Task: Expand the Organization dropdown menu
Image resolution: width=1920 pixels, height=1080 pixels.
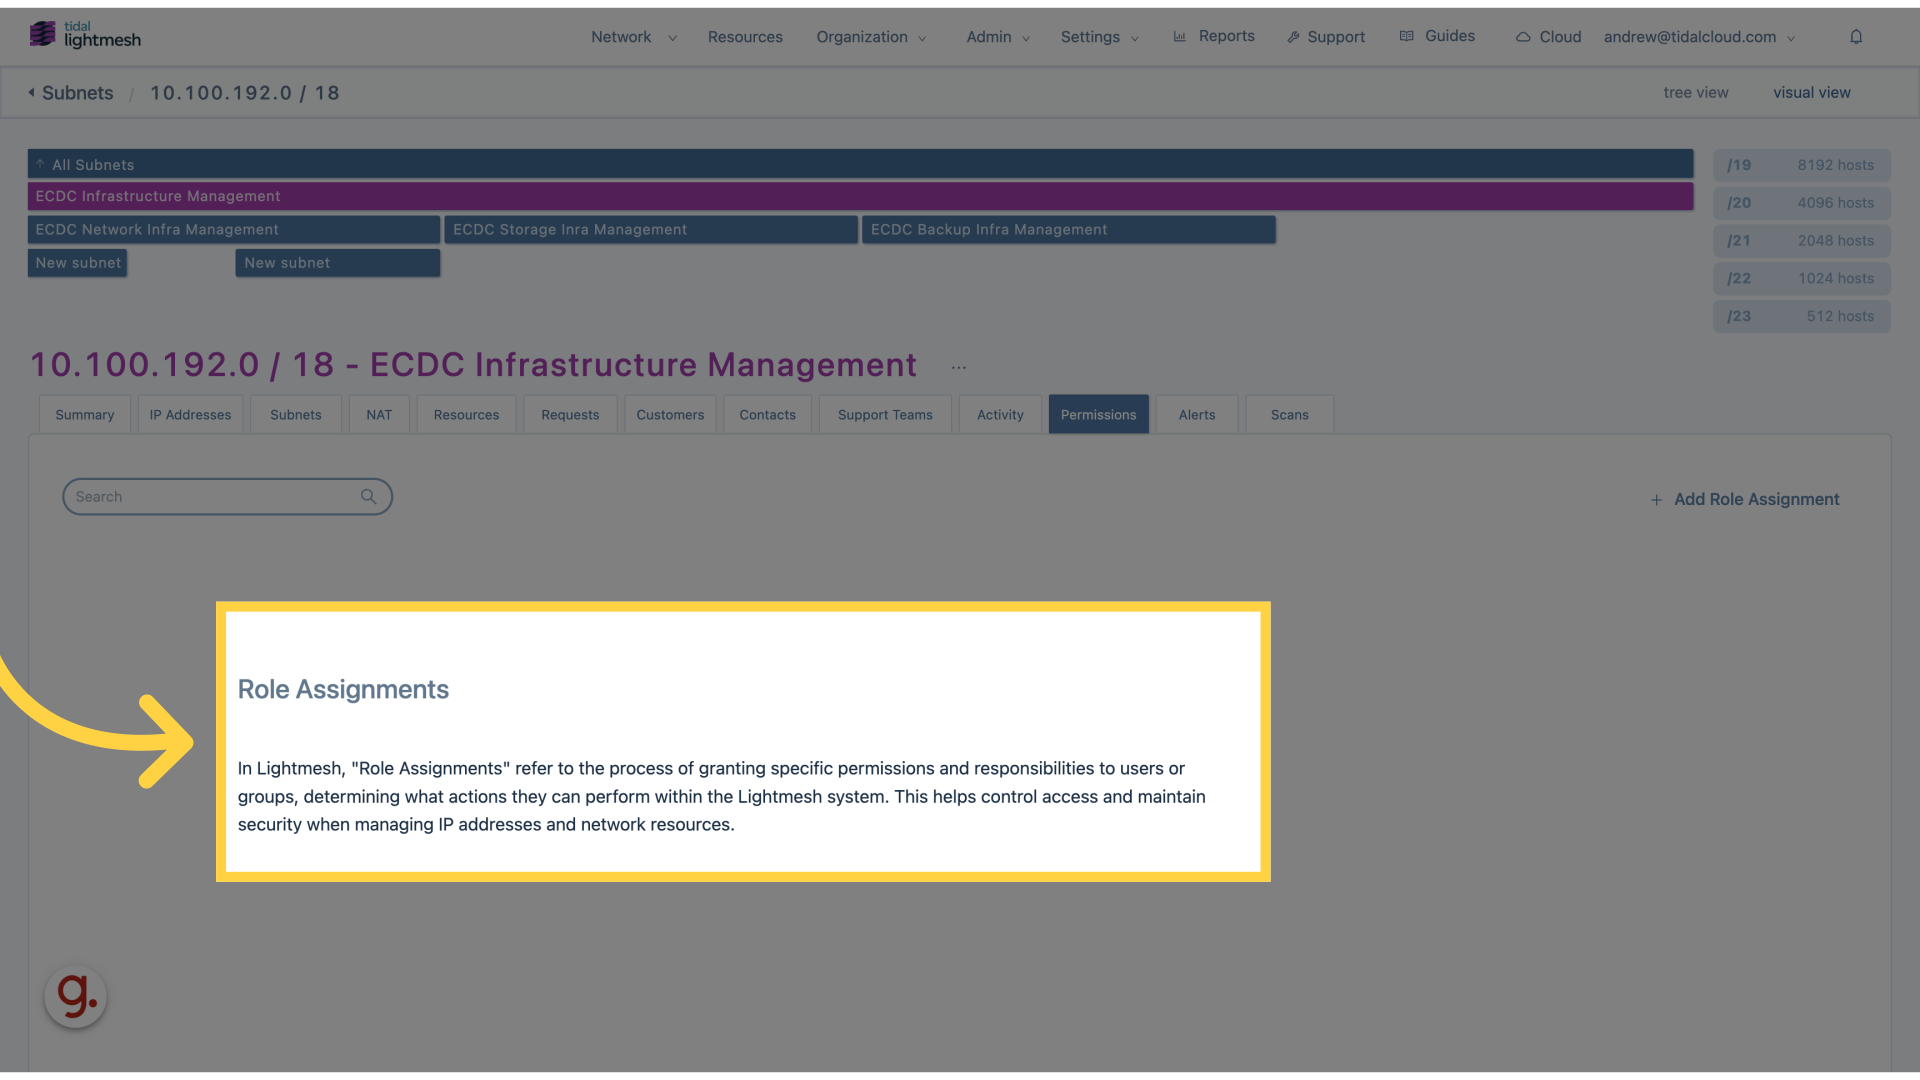Action: click(x=870, y=36)
